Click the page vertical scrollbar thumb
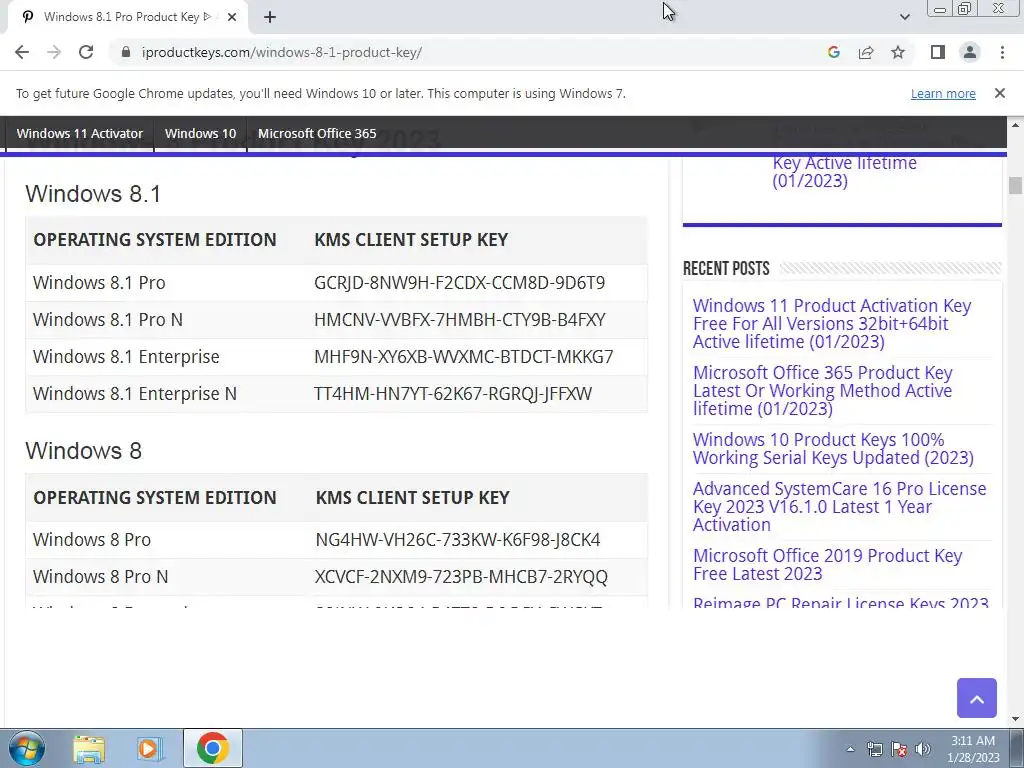Screen dimensions: 1024x768 1015,185
